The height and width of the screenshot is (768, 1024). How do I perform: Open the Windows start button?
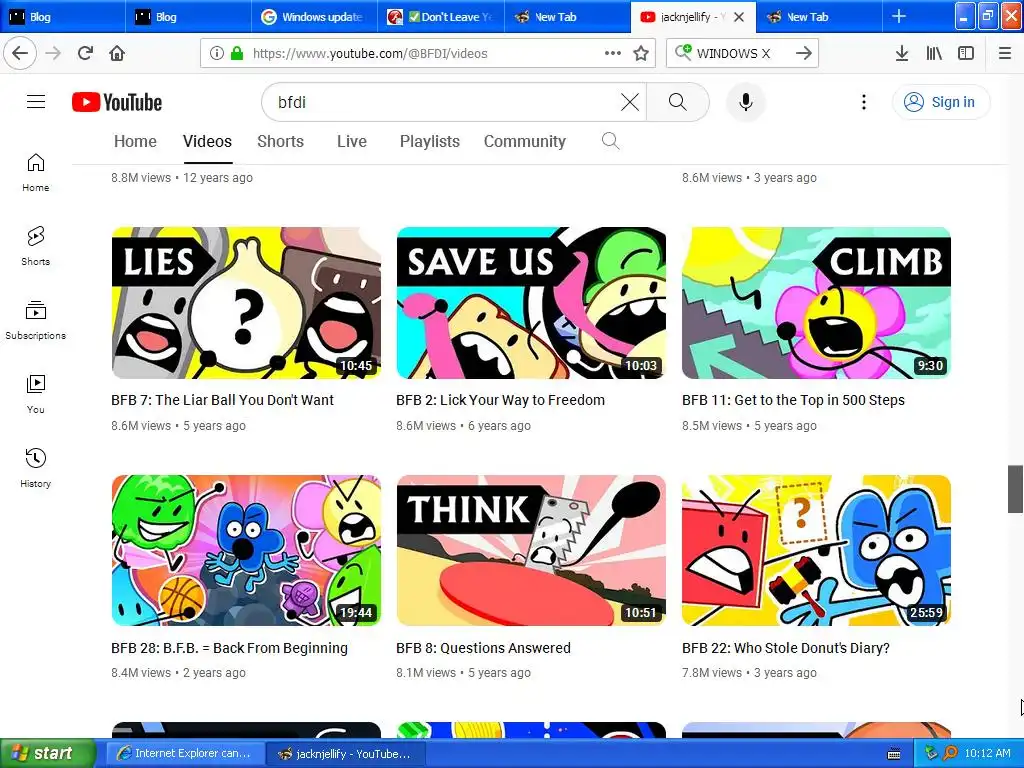pos(48,753)
